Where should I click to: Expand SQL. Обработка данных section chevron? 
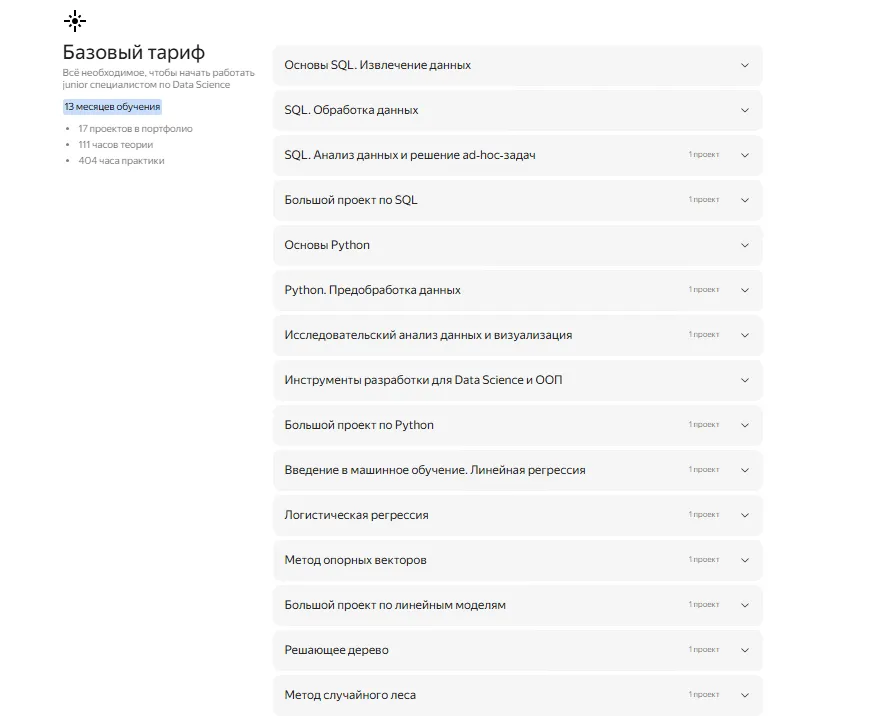pyautogui.click(x=744, y=110)
